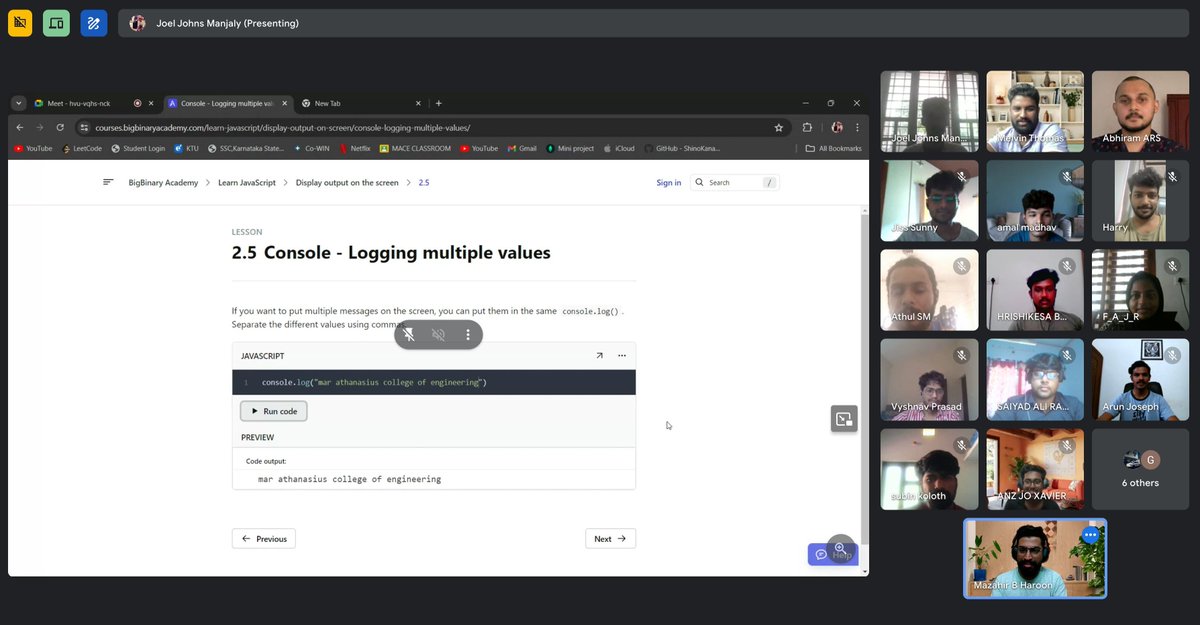Select Abhiram ARS video tile

pos(1140,110)
